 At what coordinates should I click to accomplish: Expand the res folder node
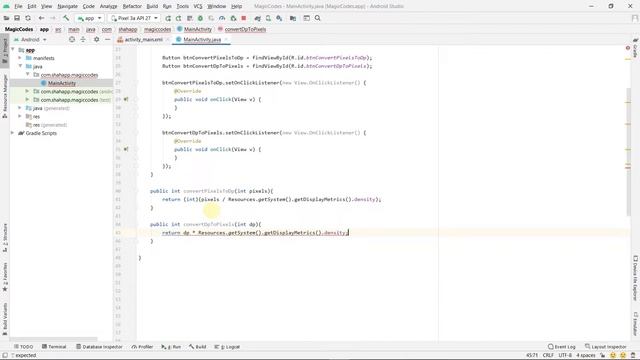20,116
